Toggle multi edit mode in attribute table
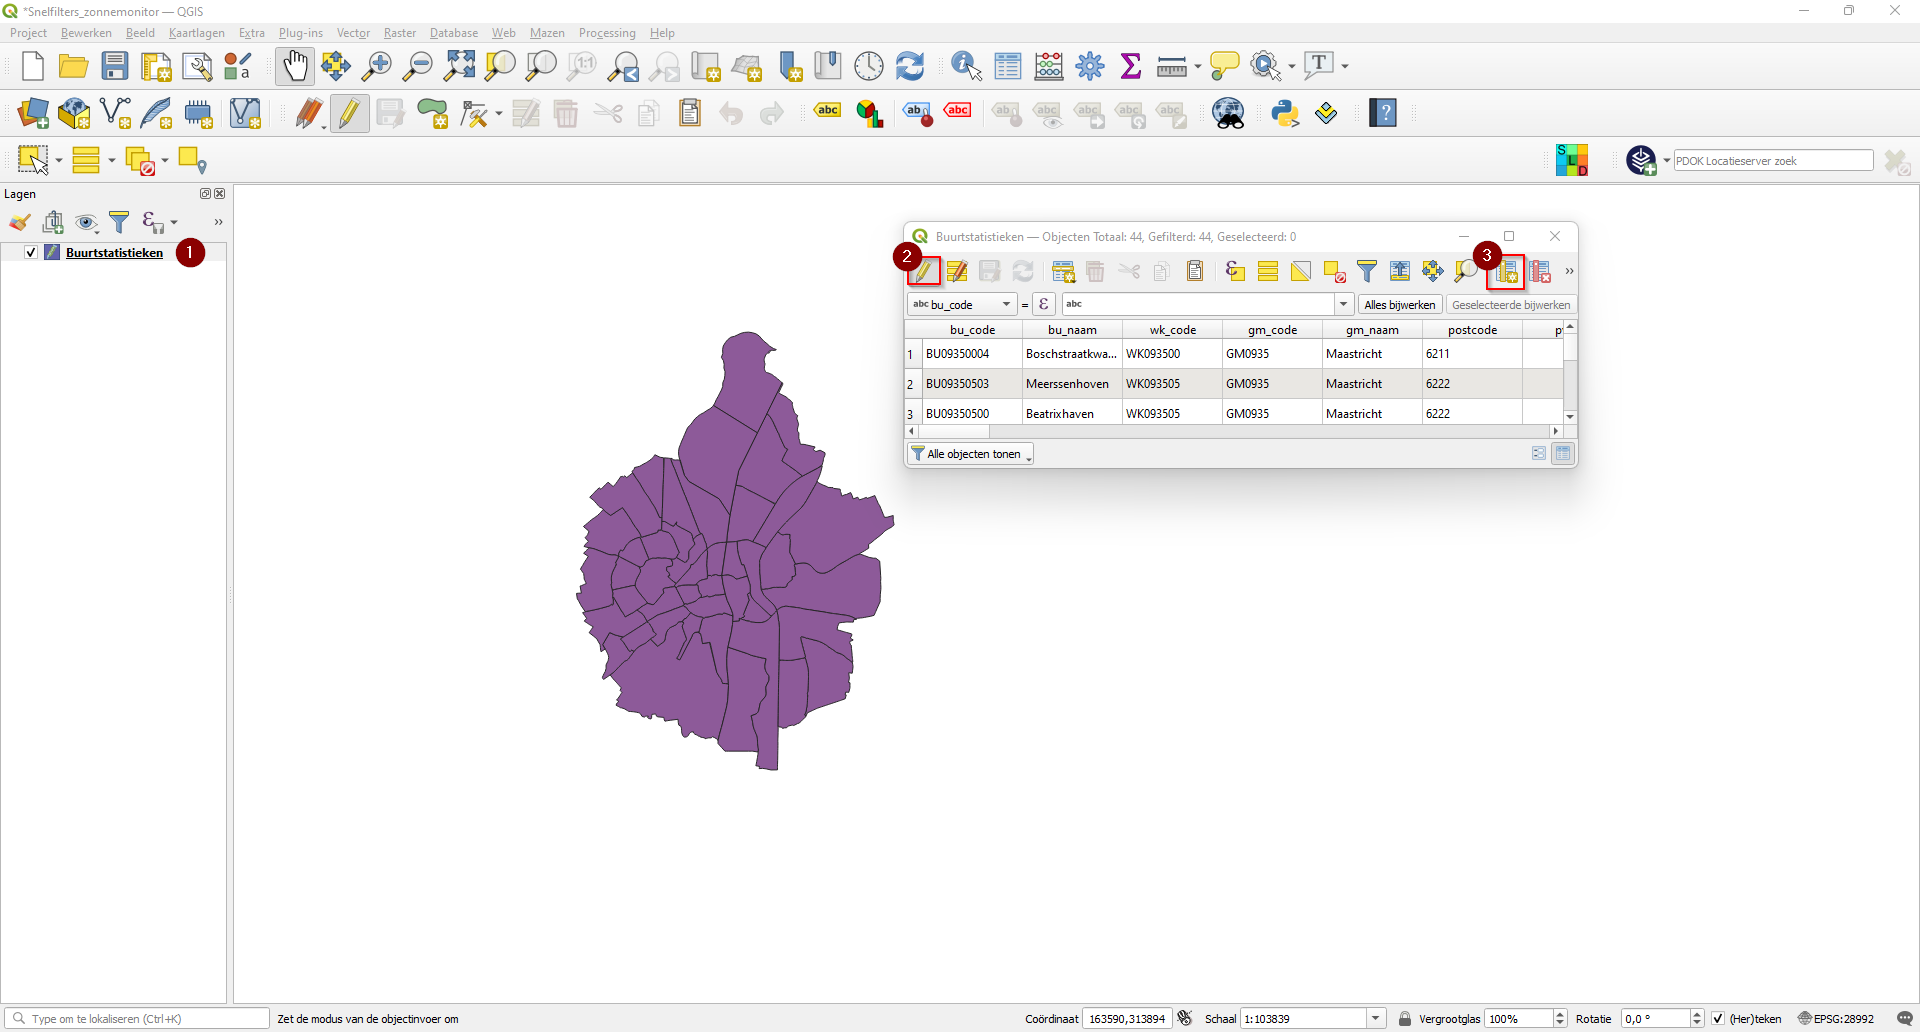The width and height of the screenshot is (1920, 1032). point(957,271)
